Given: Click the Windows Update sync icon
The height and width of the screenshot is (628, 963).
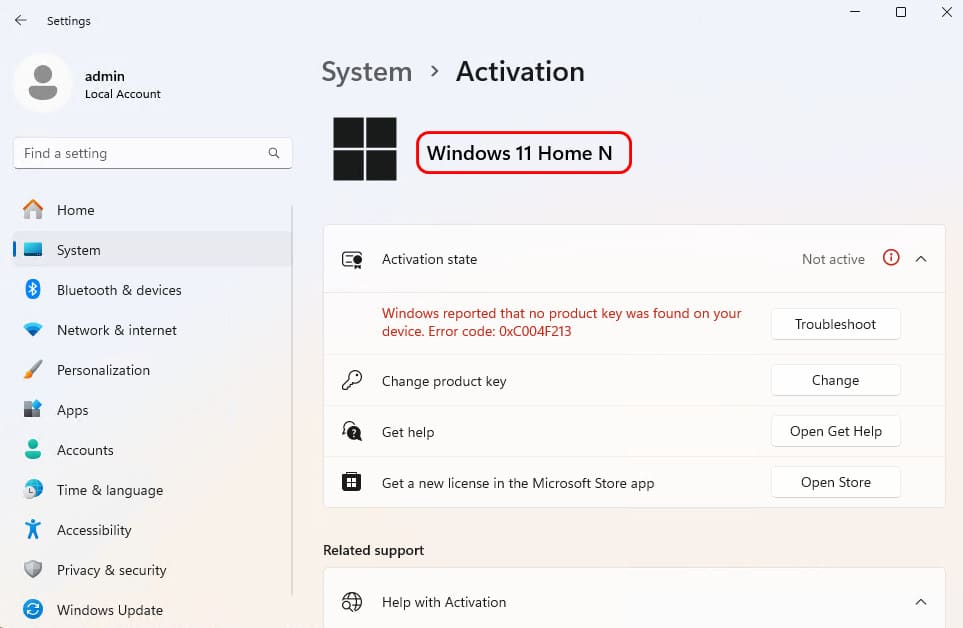Looking at the screenshot, I should (x=33, y=610).
